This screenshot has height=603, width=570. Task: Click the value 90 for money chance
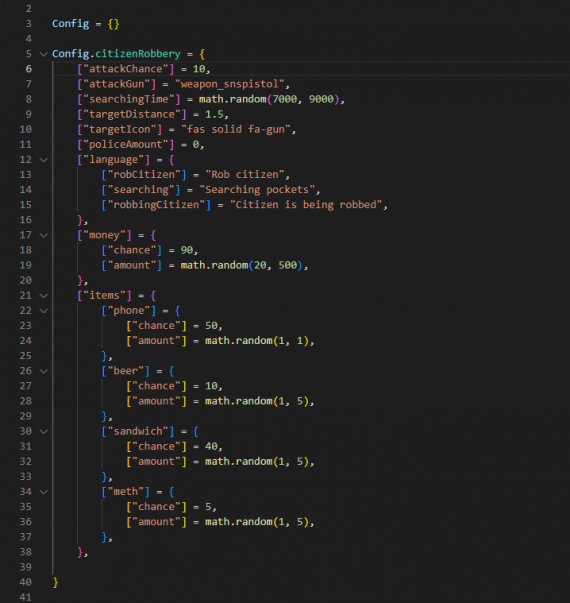[187, 250]
